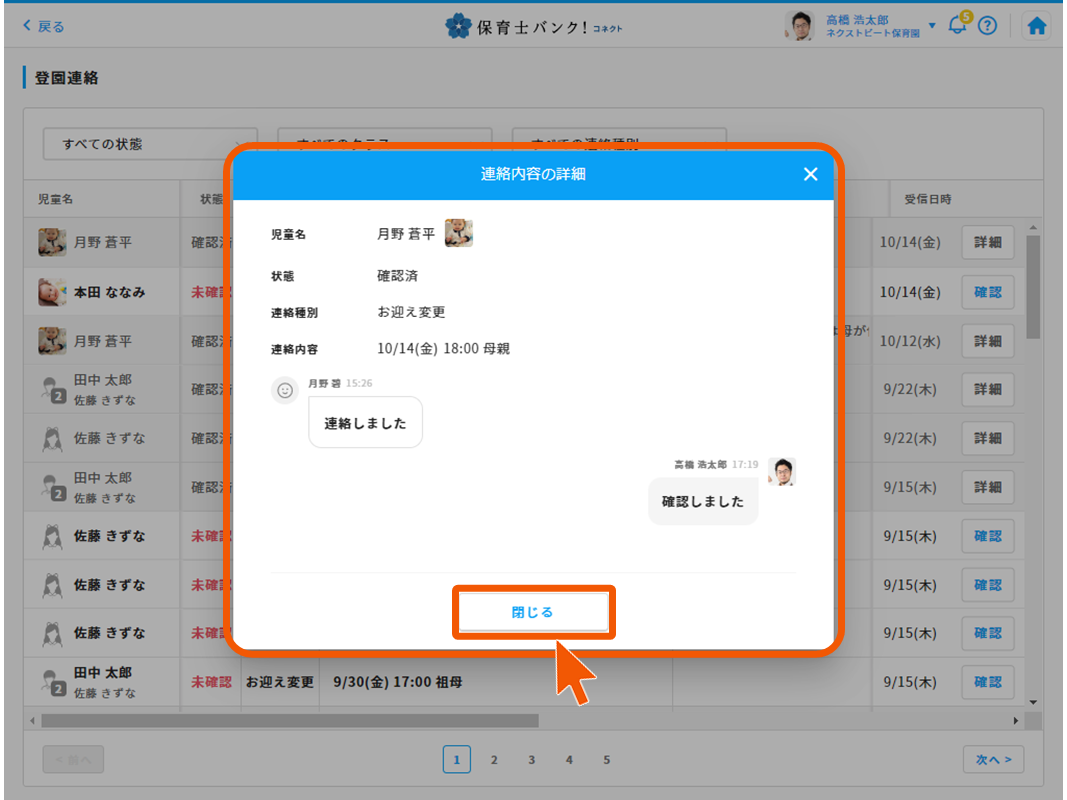Click 詳細 button for 10/12(水) row
This screenshot has width=1067, height=800.
tap(987, 341)
